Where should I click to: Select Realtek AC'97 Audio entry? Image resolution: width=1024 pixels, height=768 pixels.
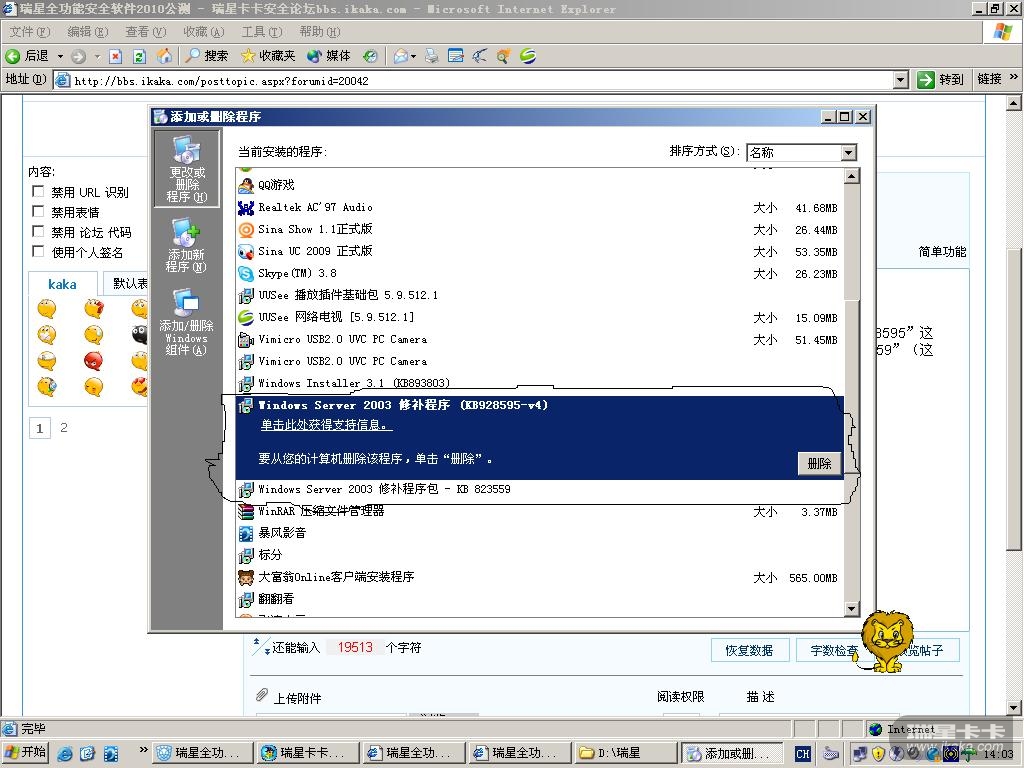click(x=539, y=208)
